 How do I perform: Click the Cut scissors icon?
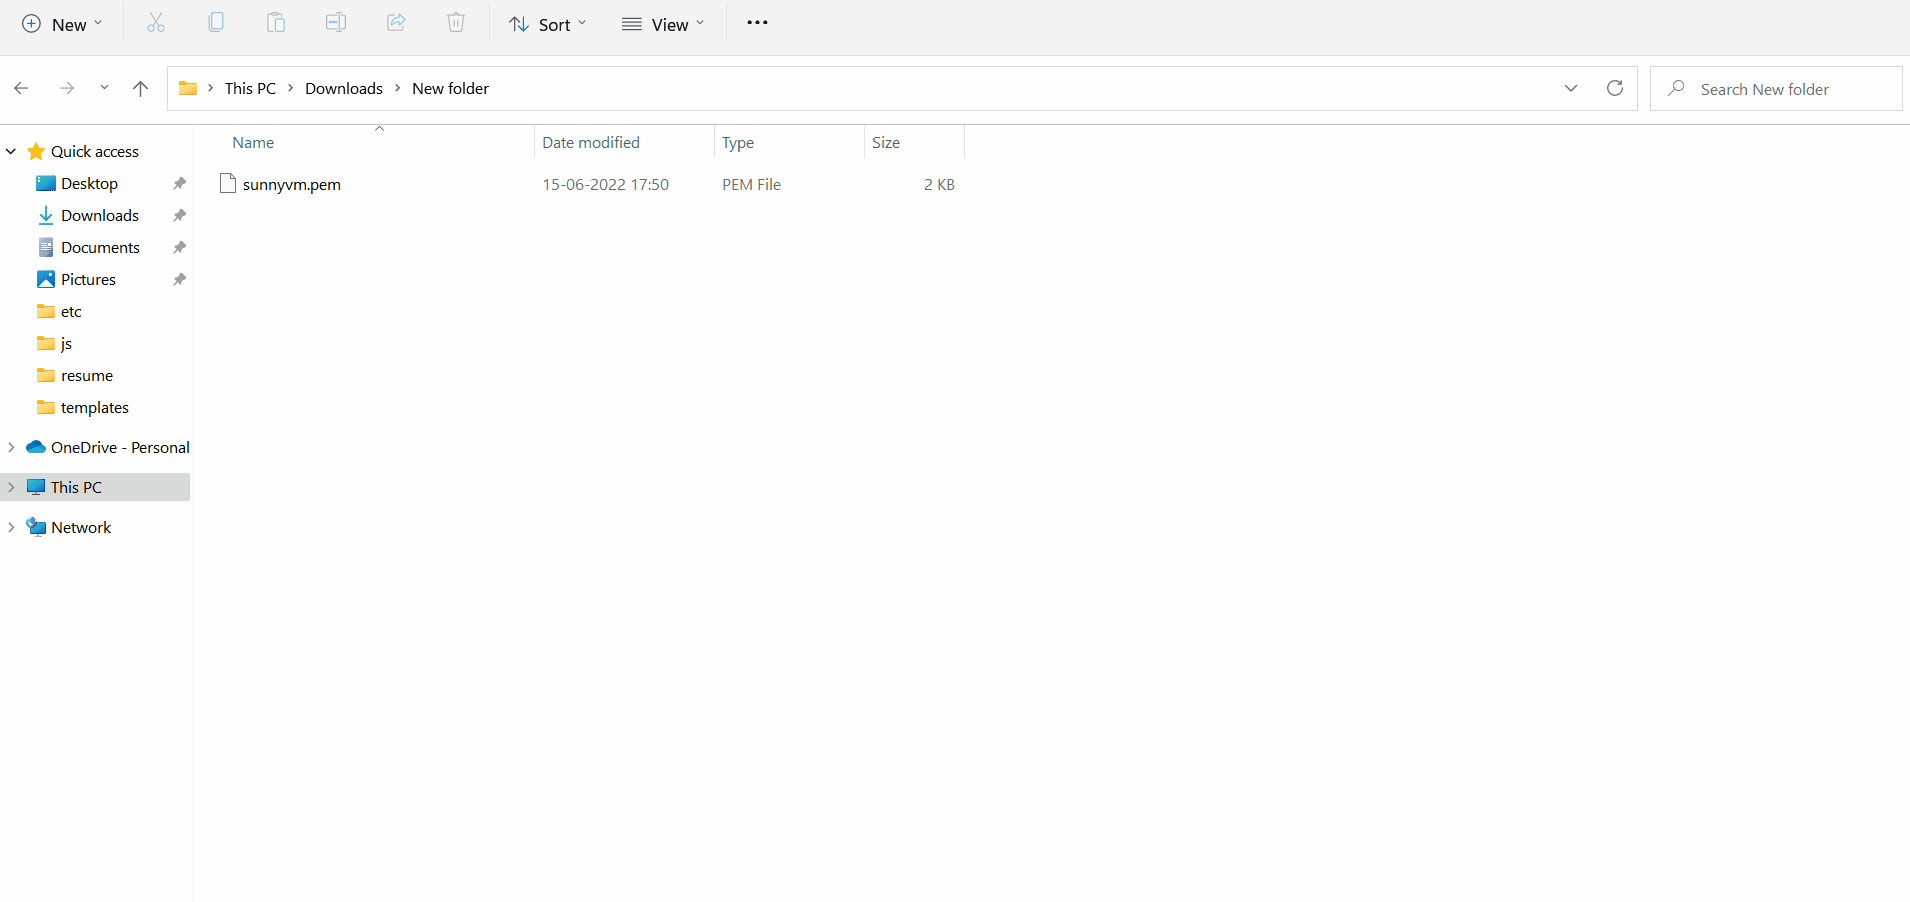156,23
